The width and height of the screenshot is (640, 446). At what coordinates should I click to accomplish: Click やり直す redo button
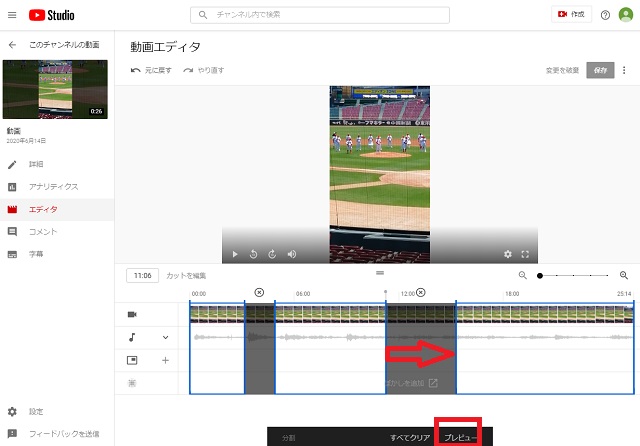pos(204,70)
